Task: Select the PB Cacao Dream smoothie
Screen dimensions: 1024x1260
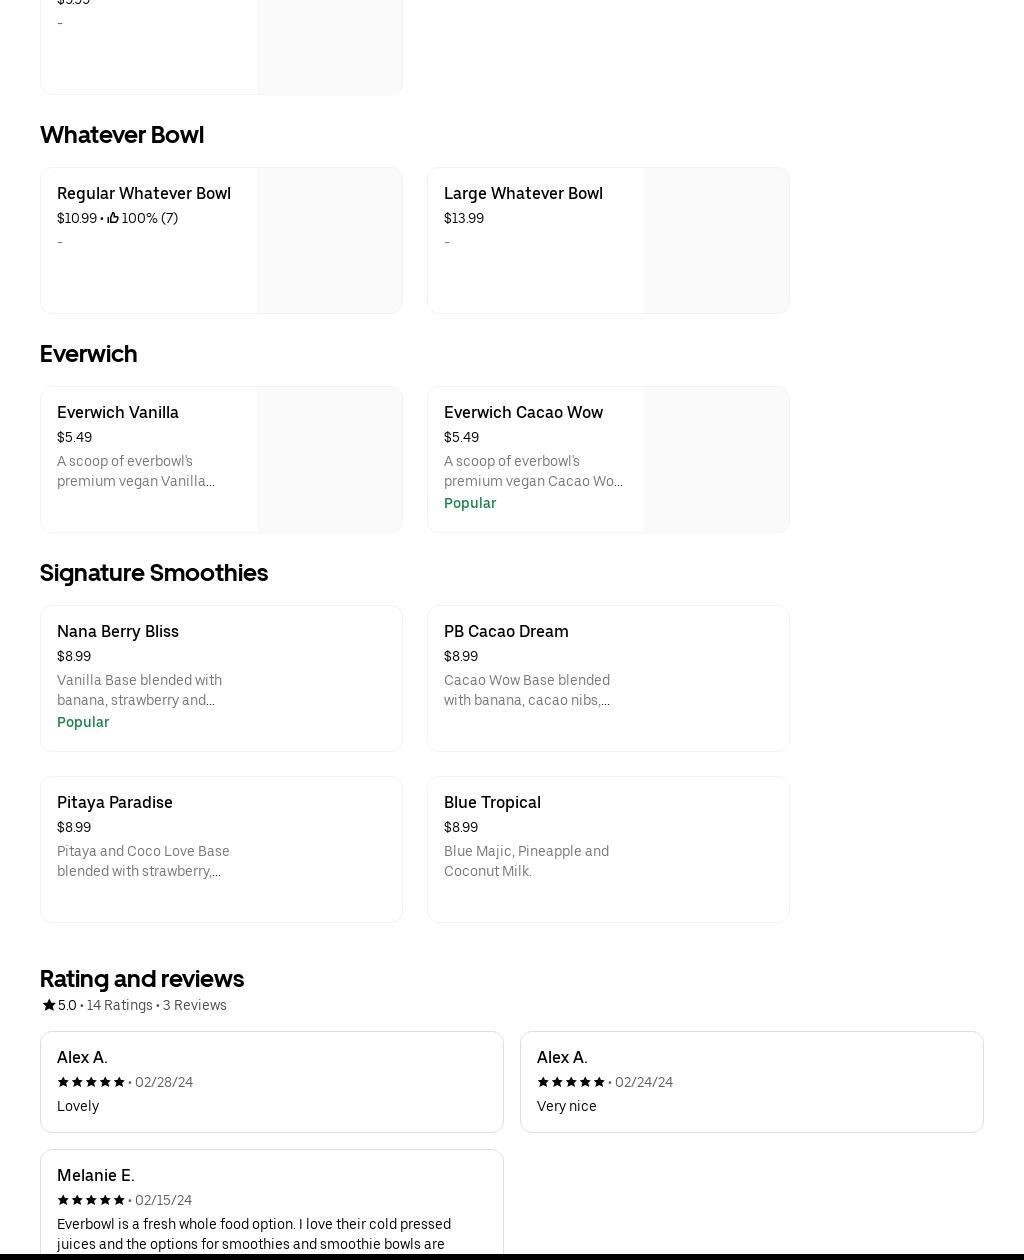Action: click(x=608, y=678)
